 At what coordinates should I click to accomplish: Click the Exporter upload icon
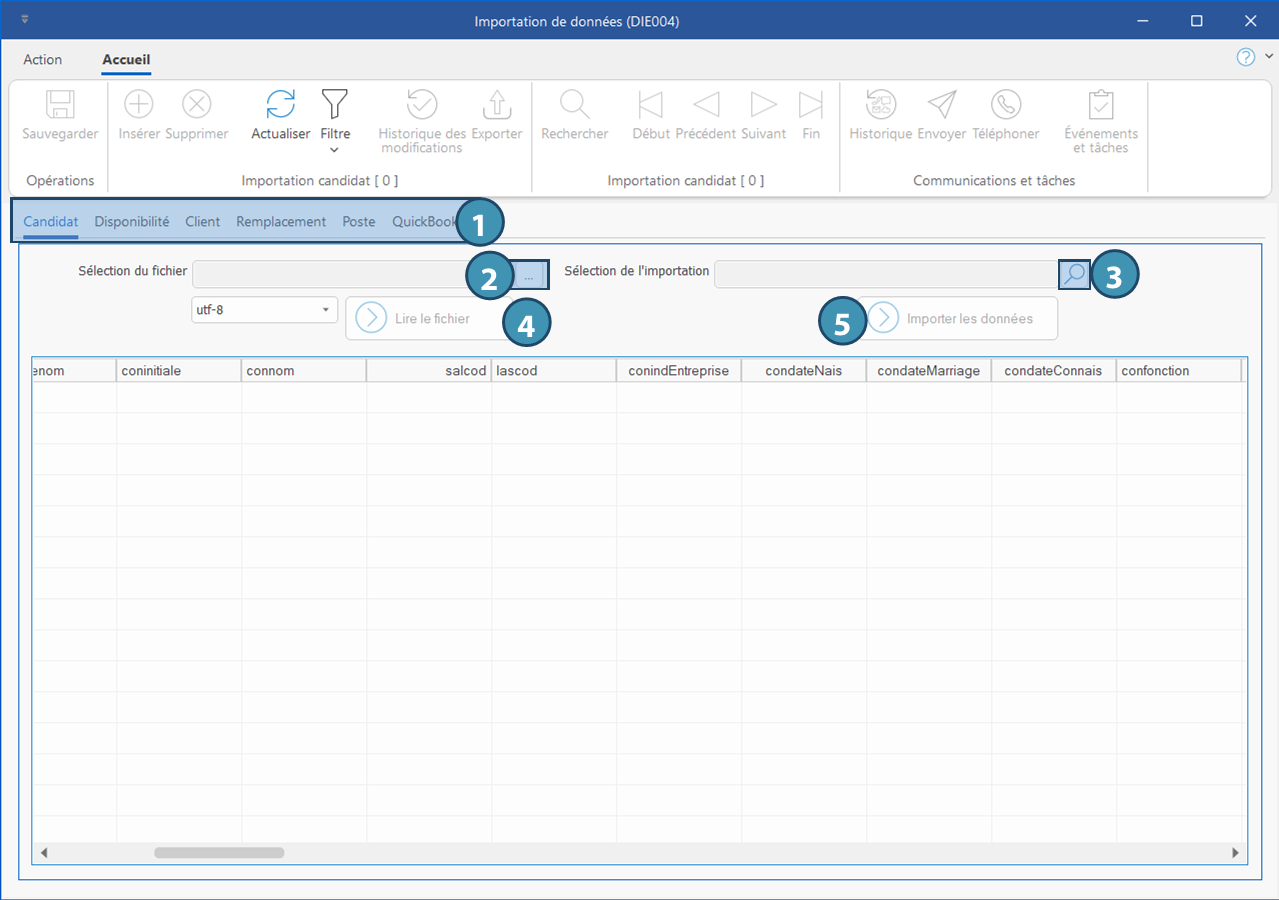[x=496, y=104]
